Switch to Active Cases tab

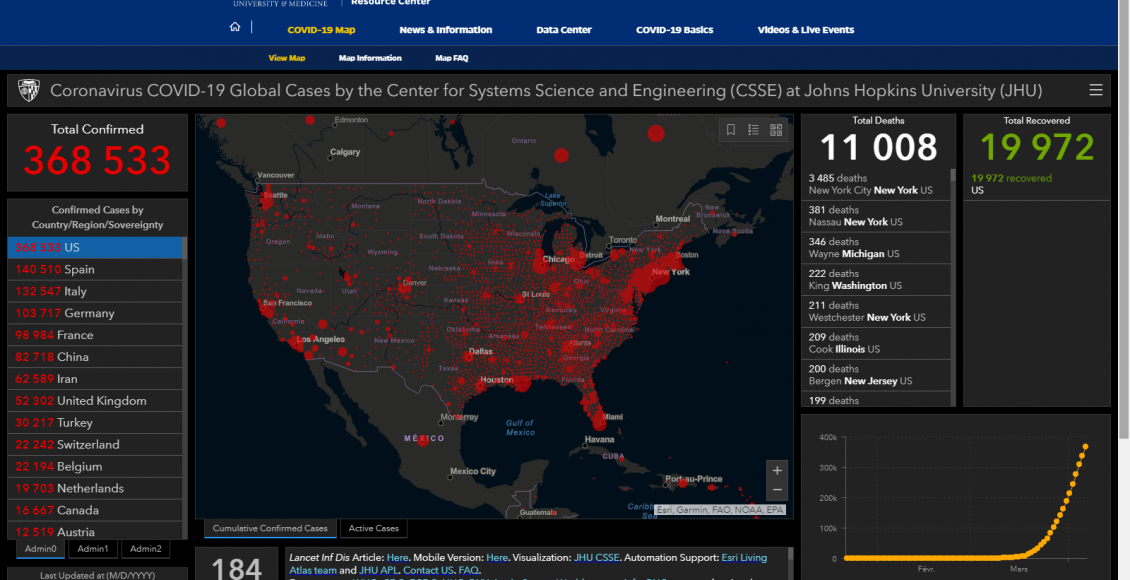click(373, 529)
